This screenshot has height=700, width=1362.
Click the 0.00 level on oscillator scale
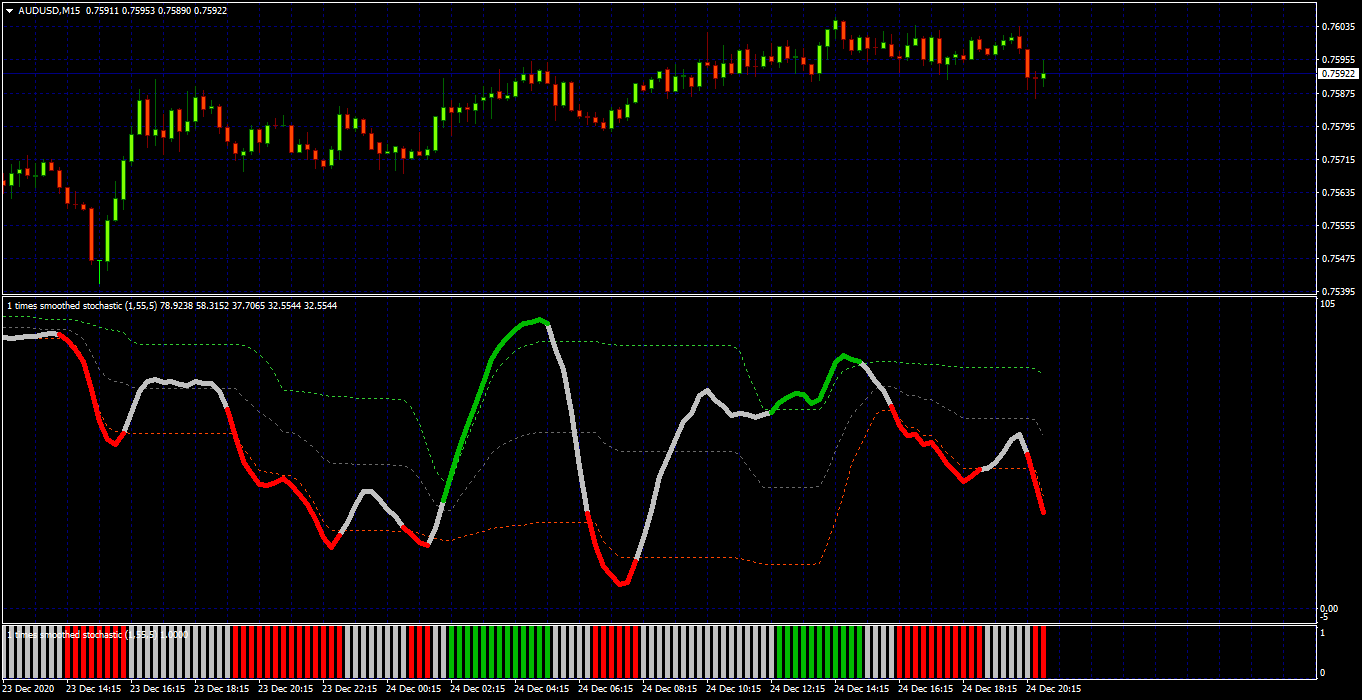1329,608
